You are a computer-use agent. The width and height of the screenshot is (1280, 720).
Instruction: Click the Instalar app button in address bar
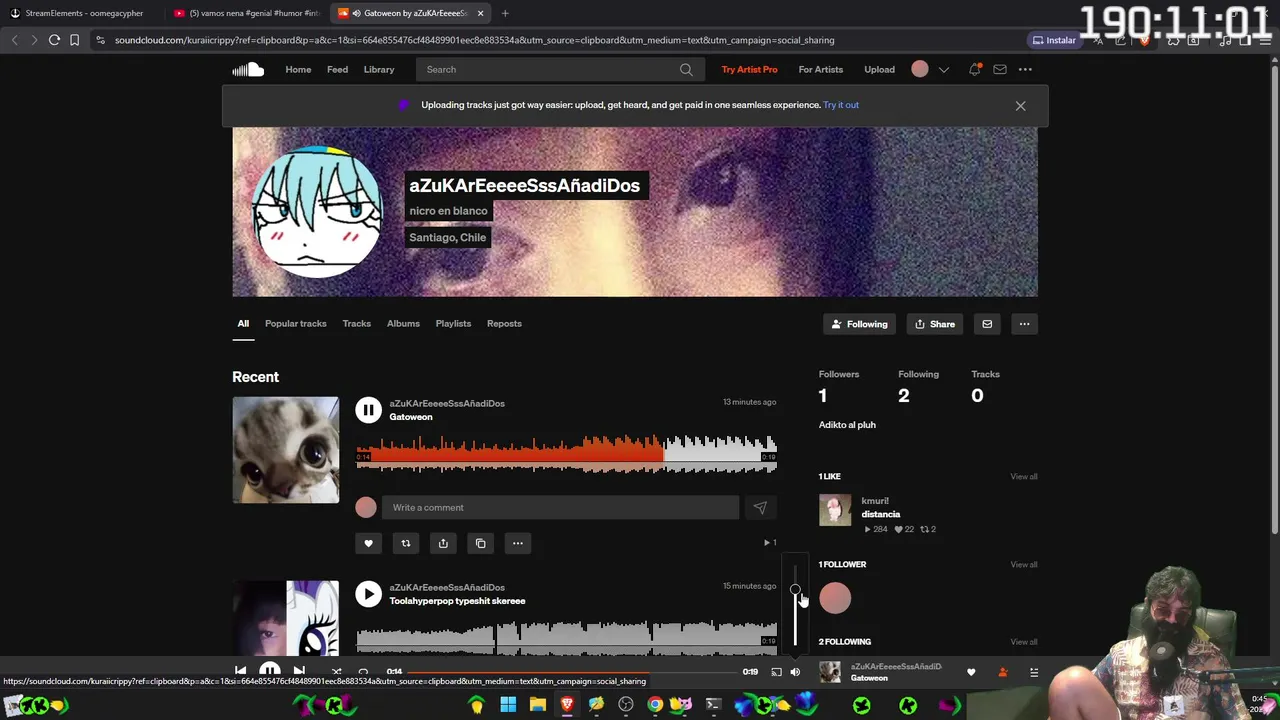(1054, 40)
